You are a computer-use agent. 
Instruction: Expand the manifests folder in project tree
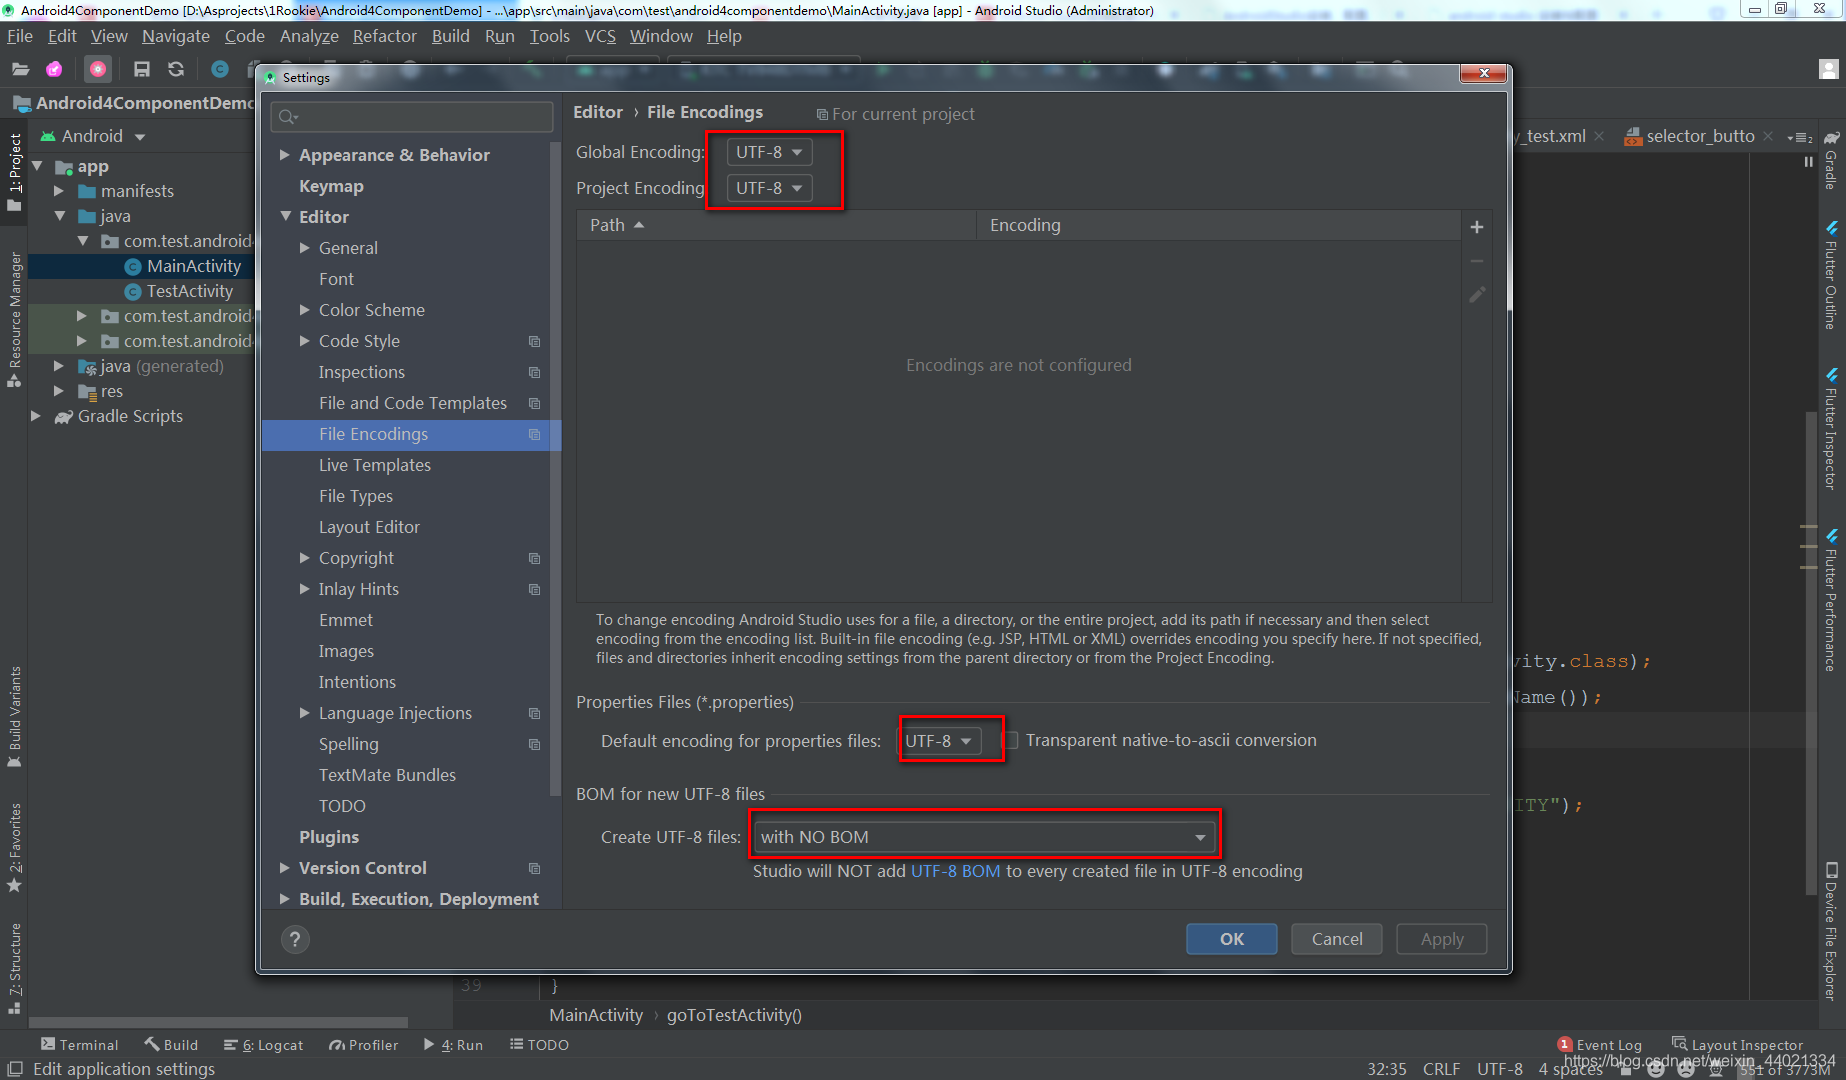pyautogui.click(x=58, y=191)
